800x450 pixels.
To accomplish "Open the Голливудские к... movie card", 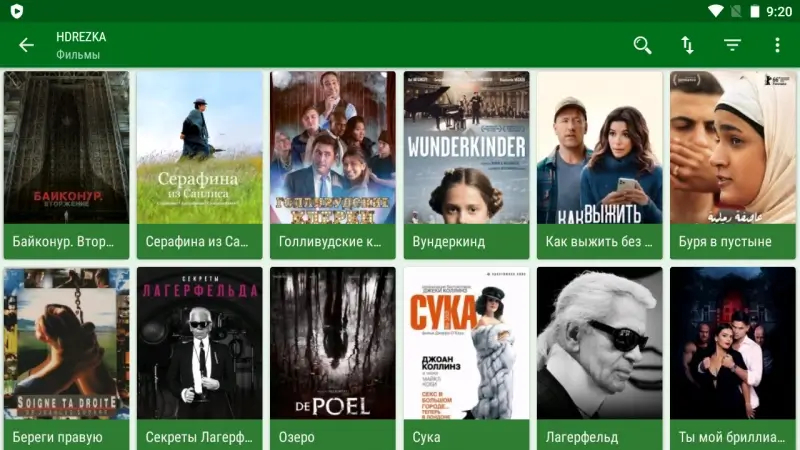I will 333,165.
